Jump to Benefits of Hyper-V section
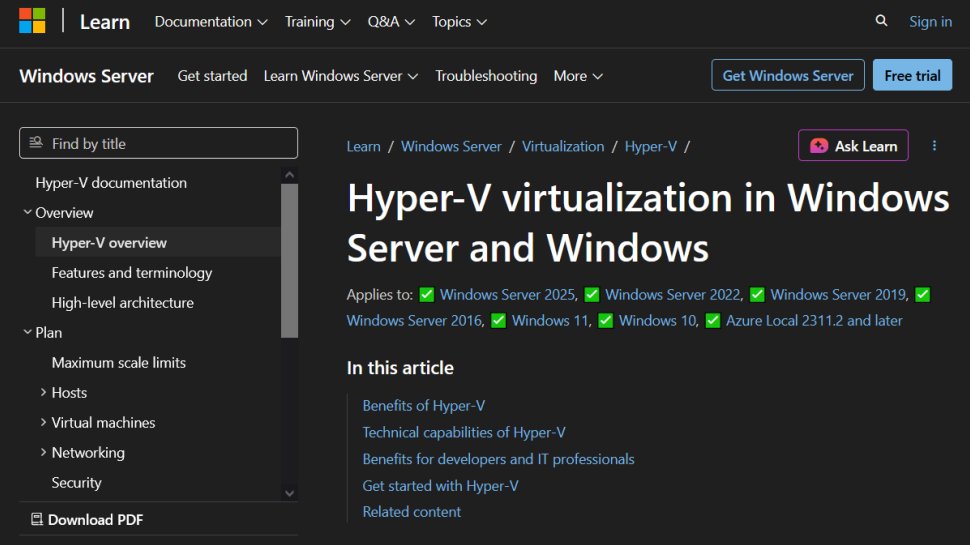The image size is (970, 545). click(x=424, y=406)
